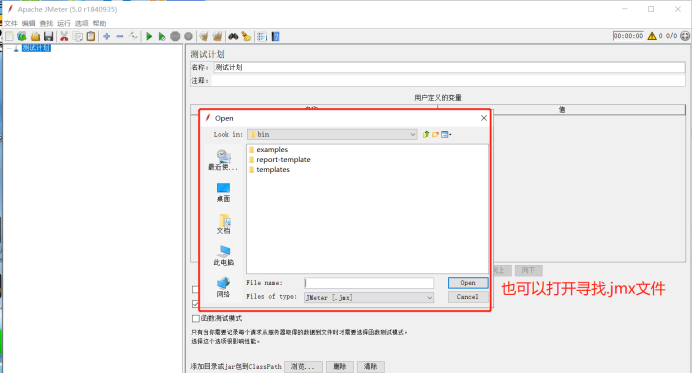Click the Clear broom icon
This screenshot has width=692, height=374.
click(x=204, y=36)
